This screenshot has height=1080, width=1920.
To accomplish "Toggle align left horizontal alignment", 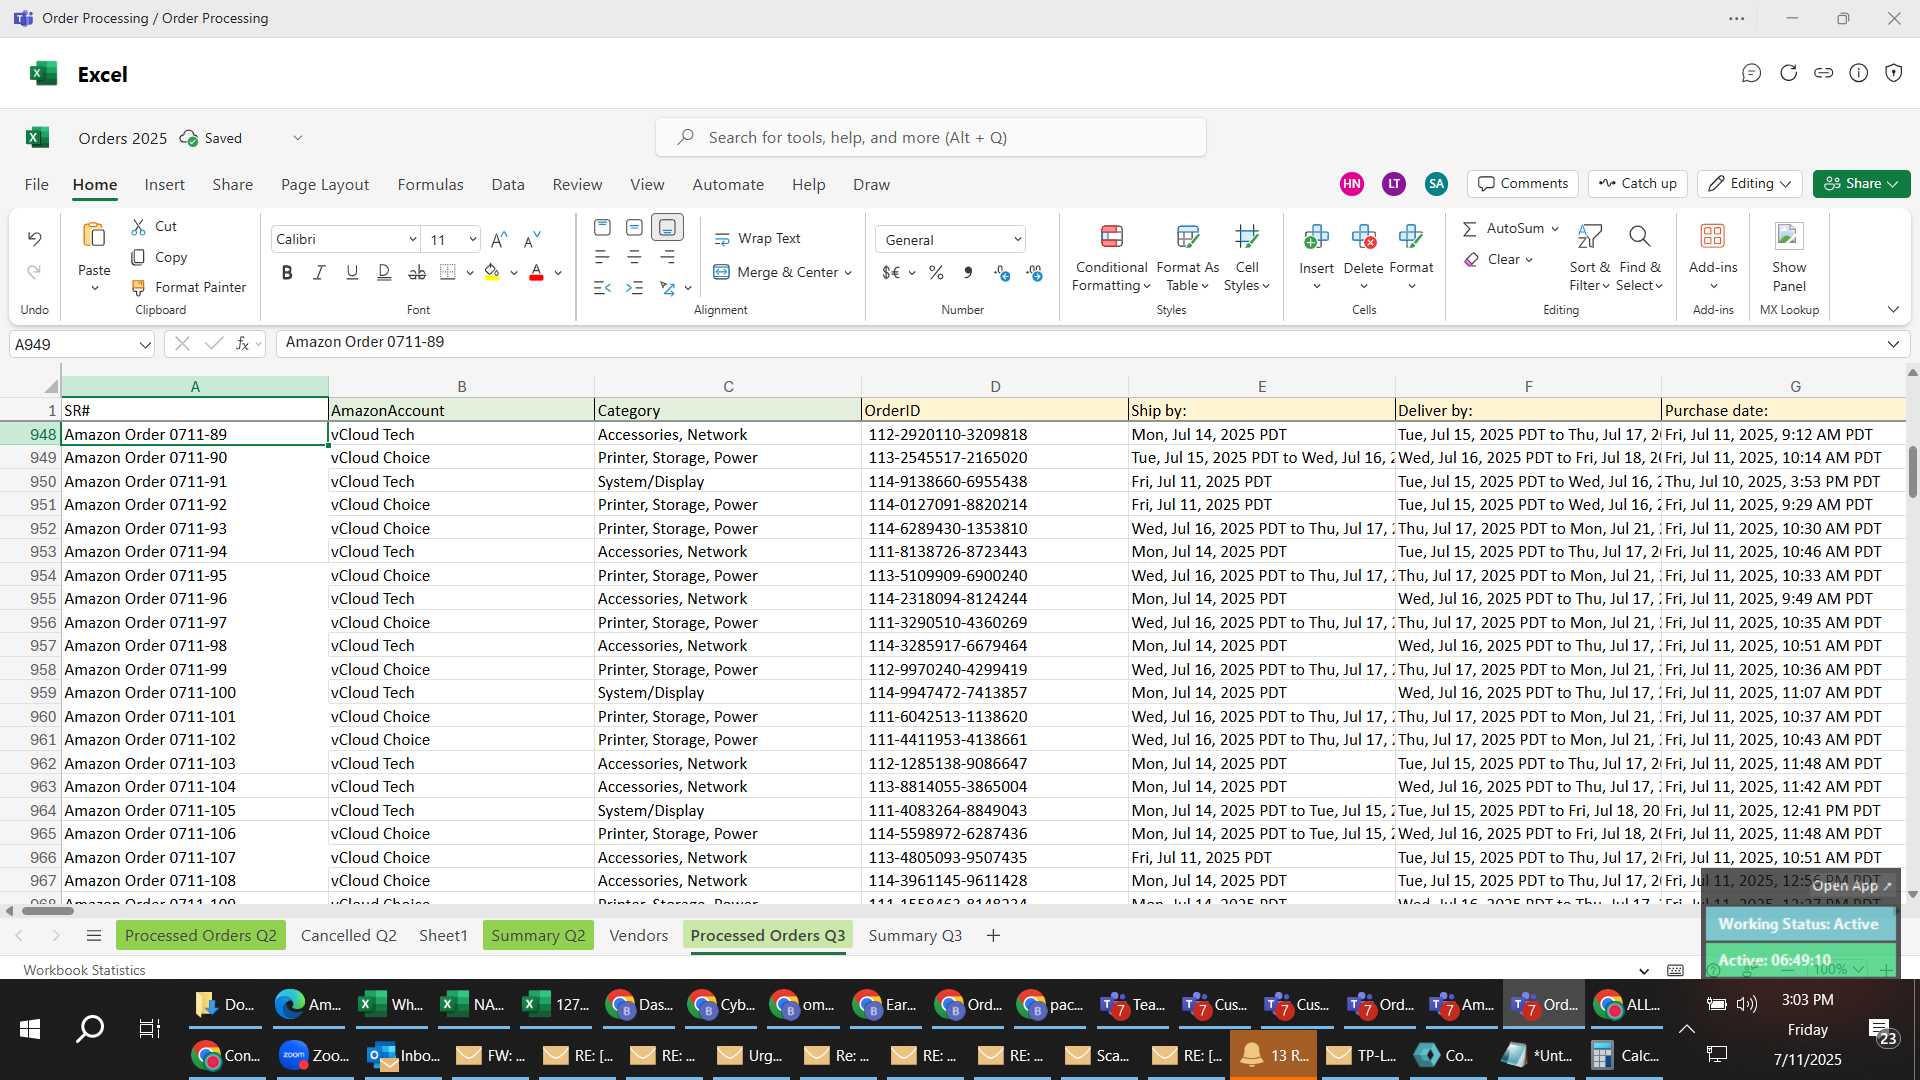I will (602, 258).
